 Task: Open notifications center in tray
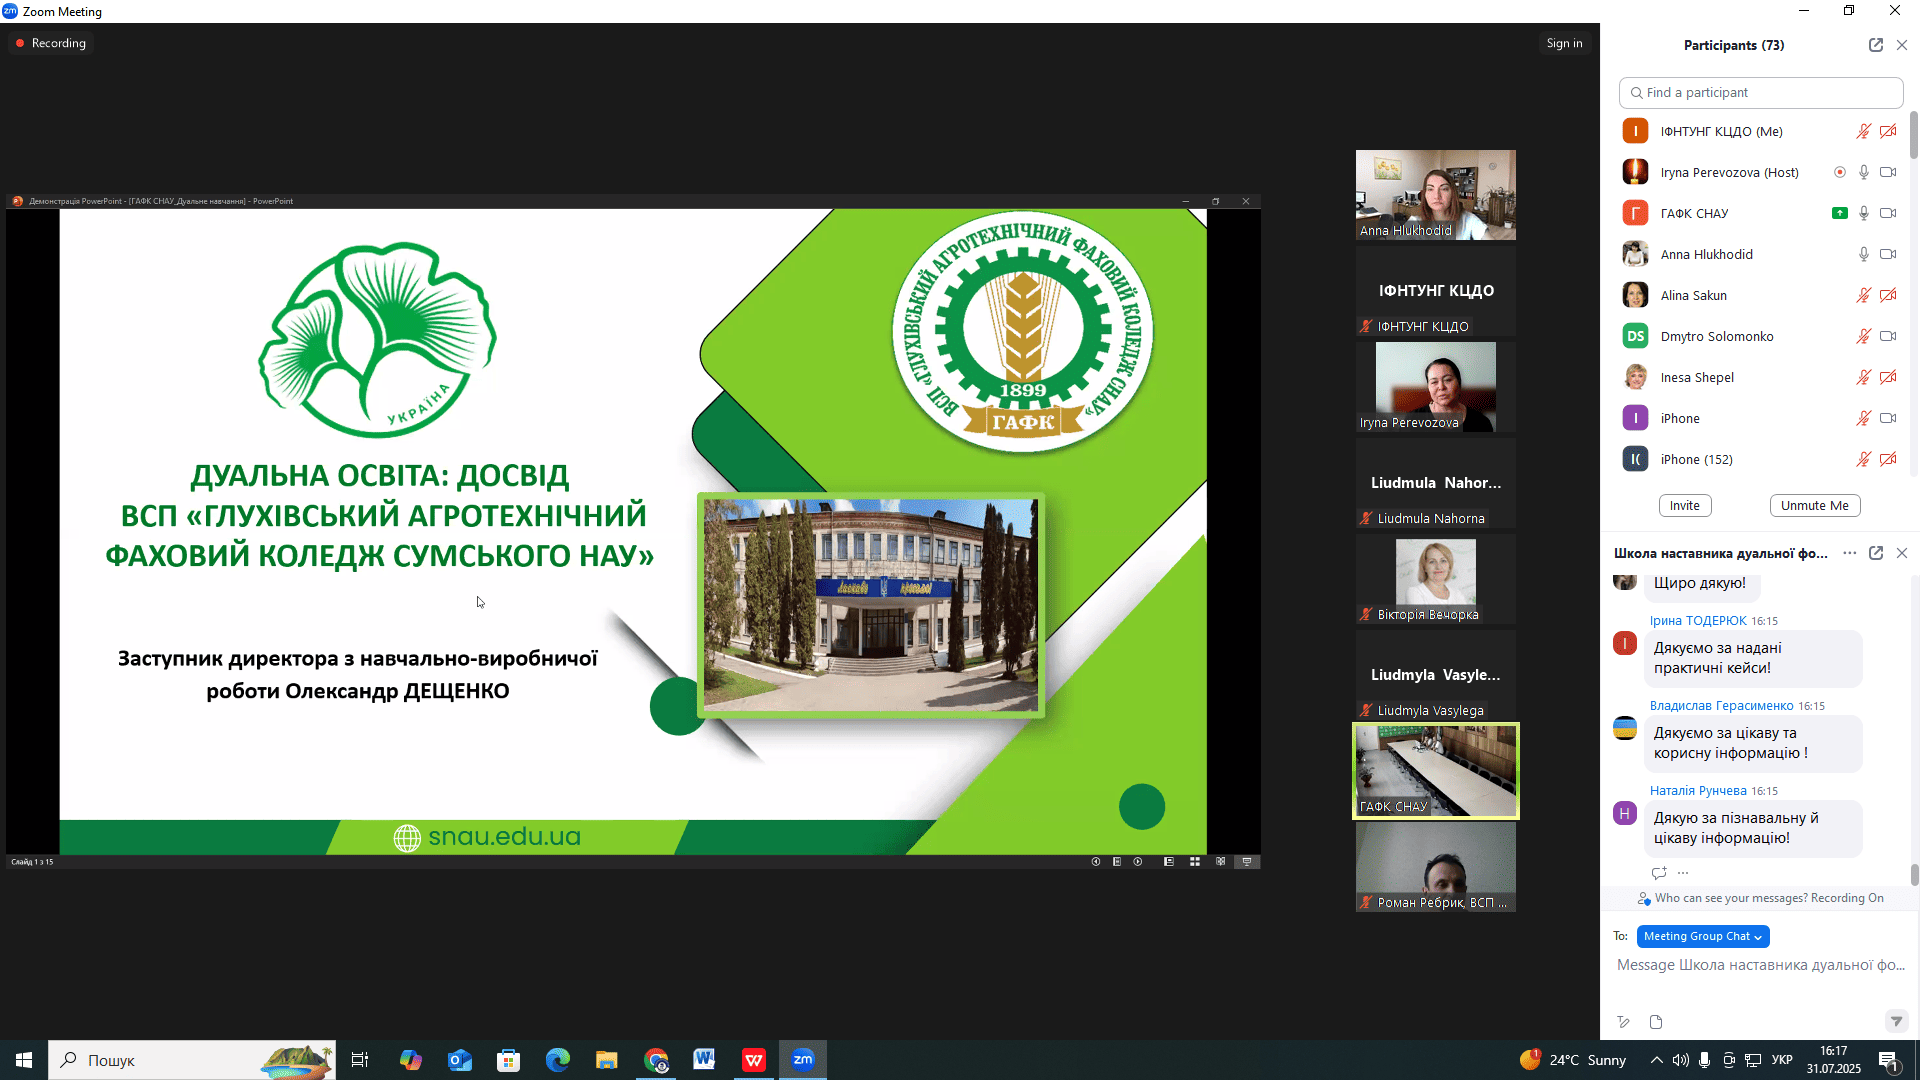(1889, 1060)
